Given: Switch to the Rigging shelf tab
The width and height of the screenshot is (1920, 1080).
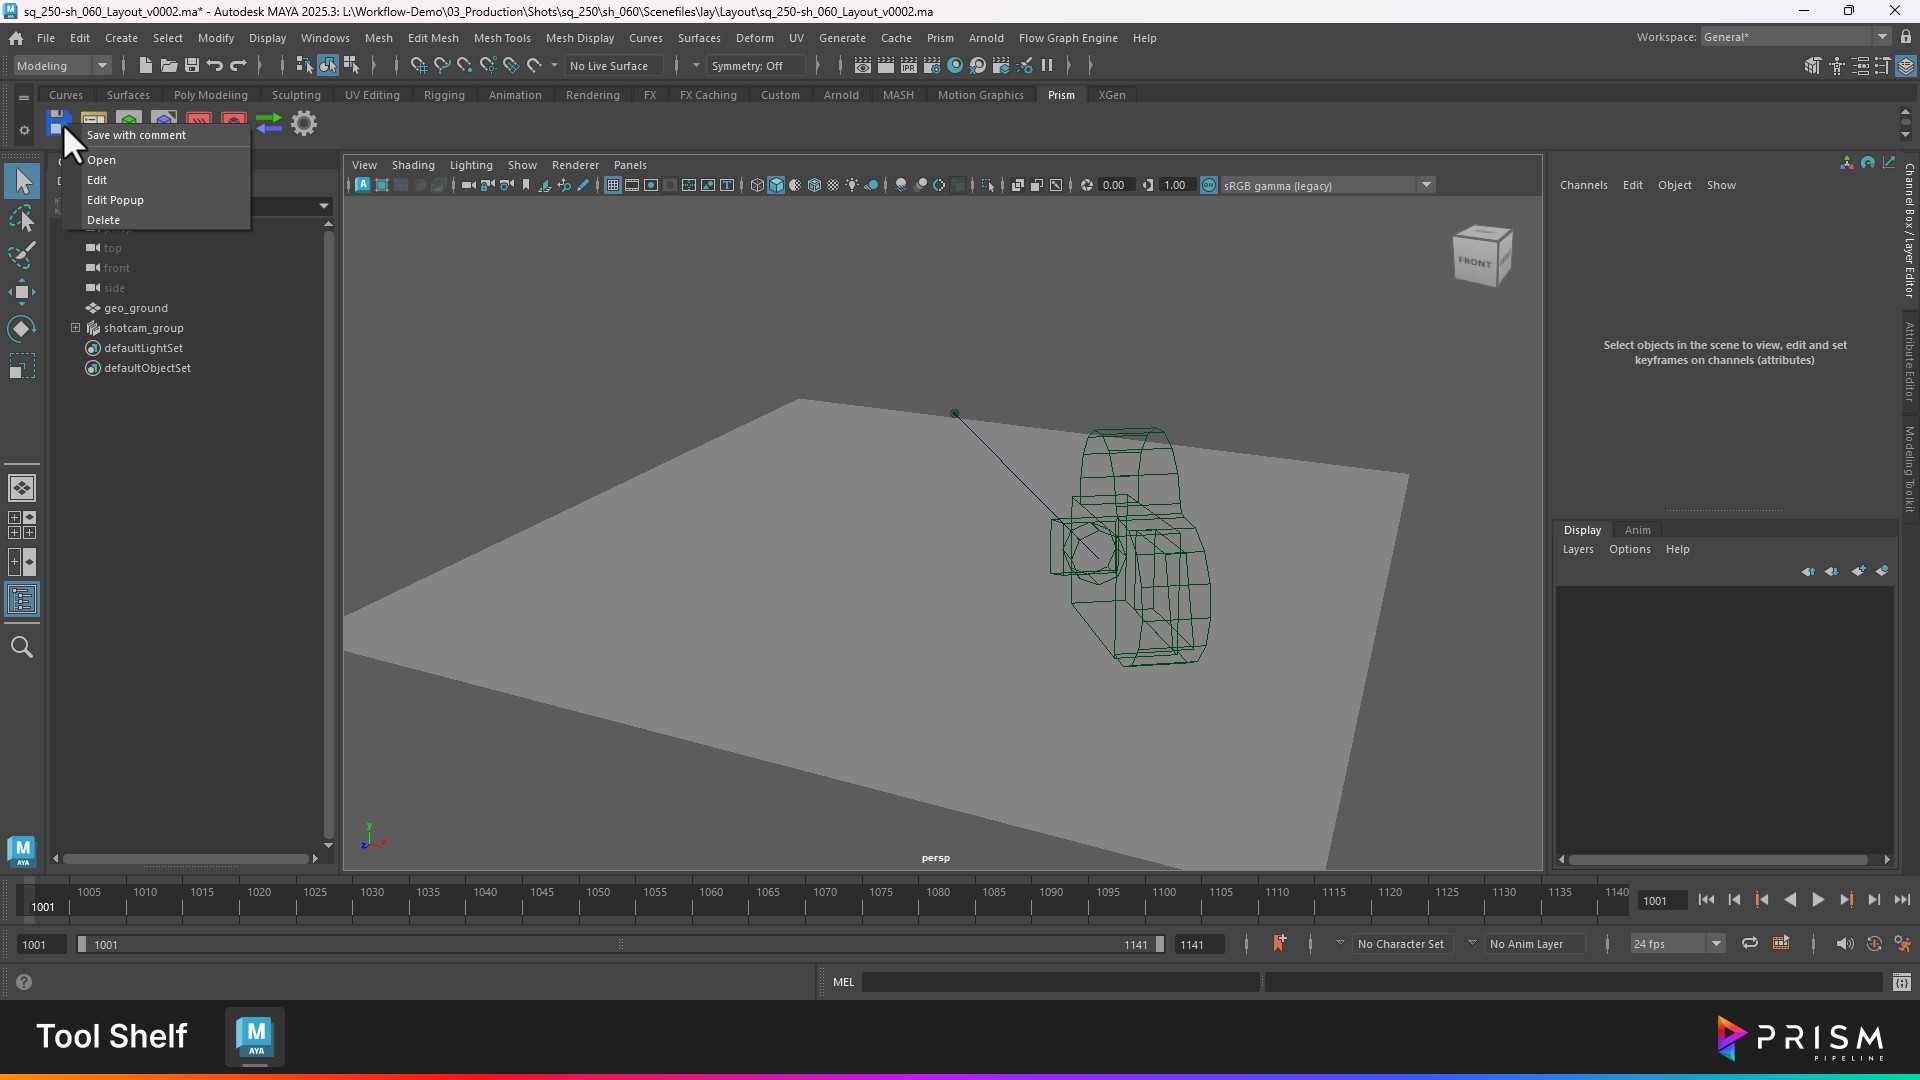Looking at the screenshot, I should click(443, 95).
